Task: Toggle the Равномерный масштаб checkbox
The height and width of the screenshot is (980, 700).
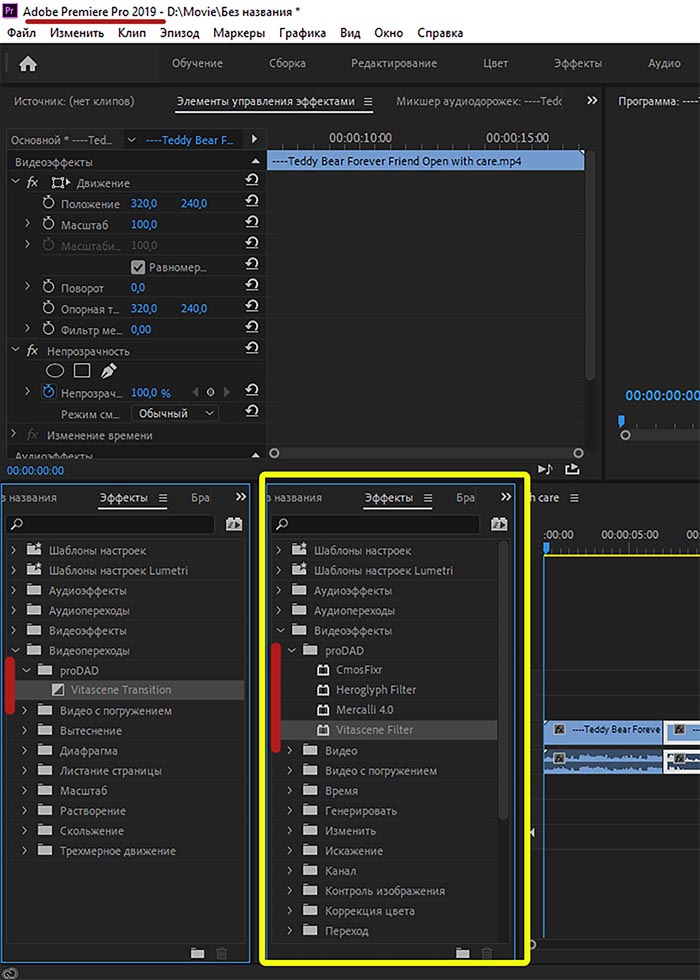Action: click(x=138, y=268)
